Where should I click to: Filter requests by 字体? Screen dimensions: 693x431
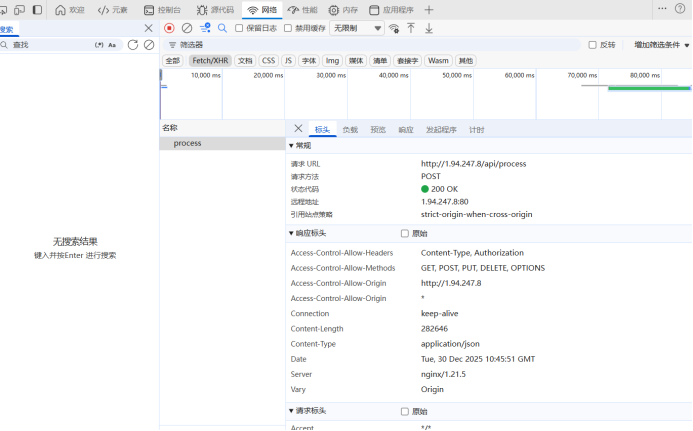309,61
